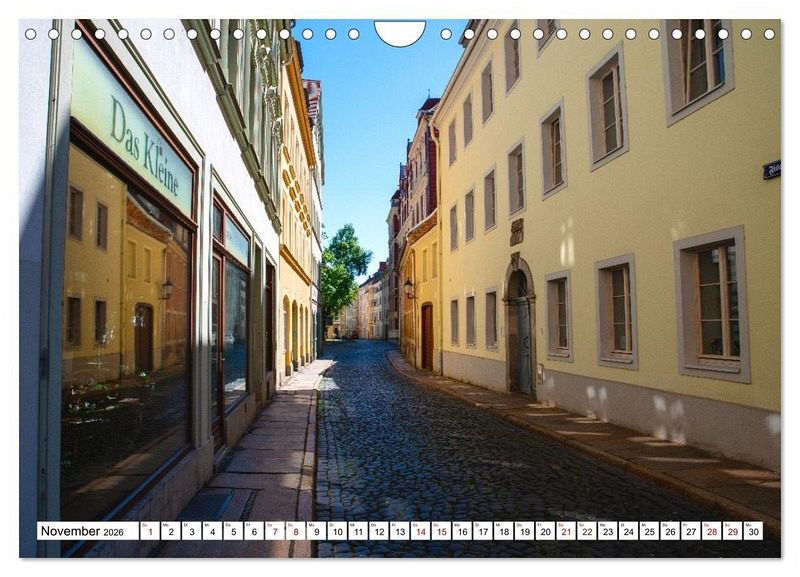Screen dimensions: 800x577
Task: Select day 18 in the calendar strip
Action: [503, 531]
